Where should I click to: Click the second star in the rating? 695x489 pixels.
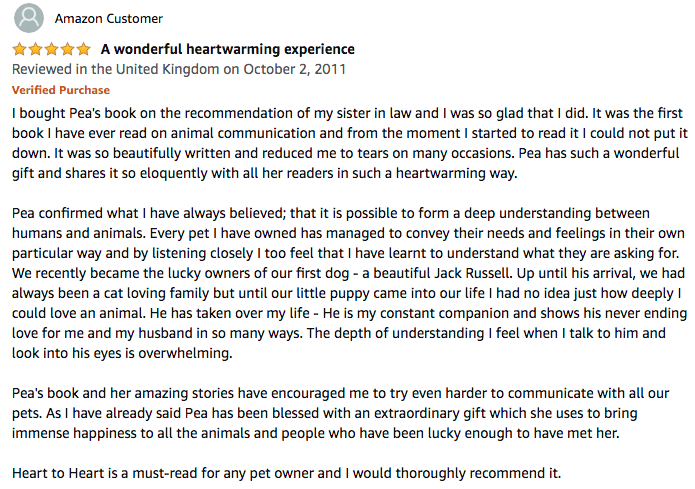point(35,49)
